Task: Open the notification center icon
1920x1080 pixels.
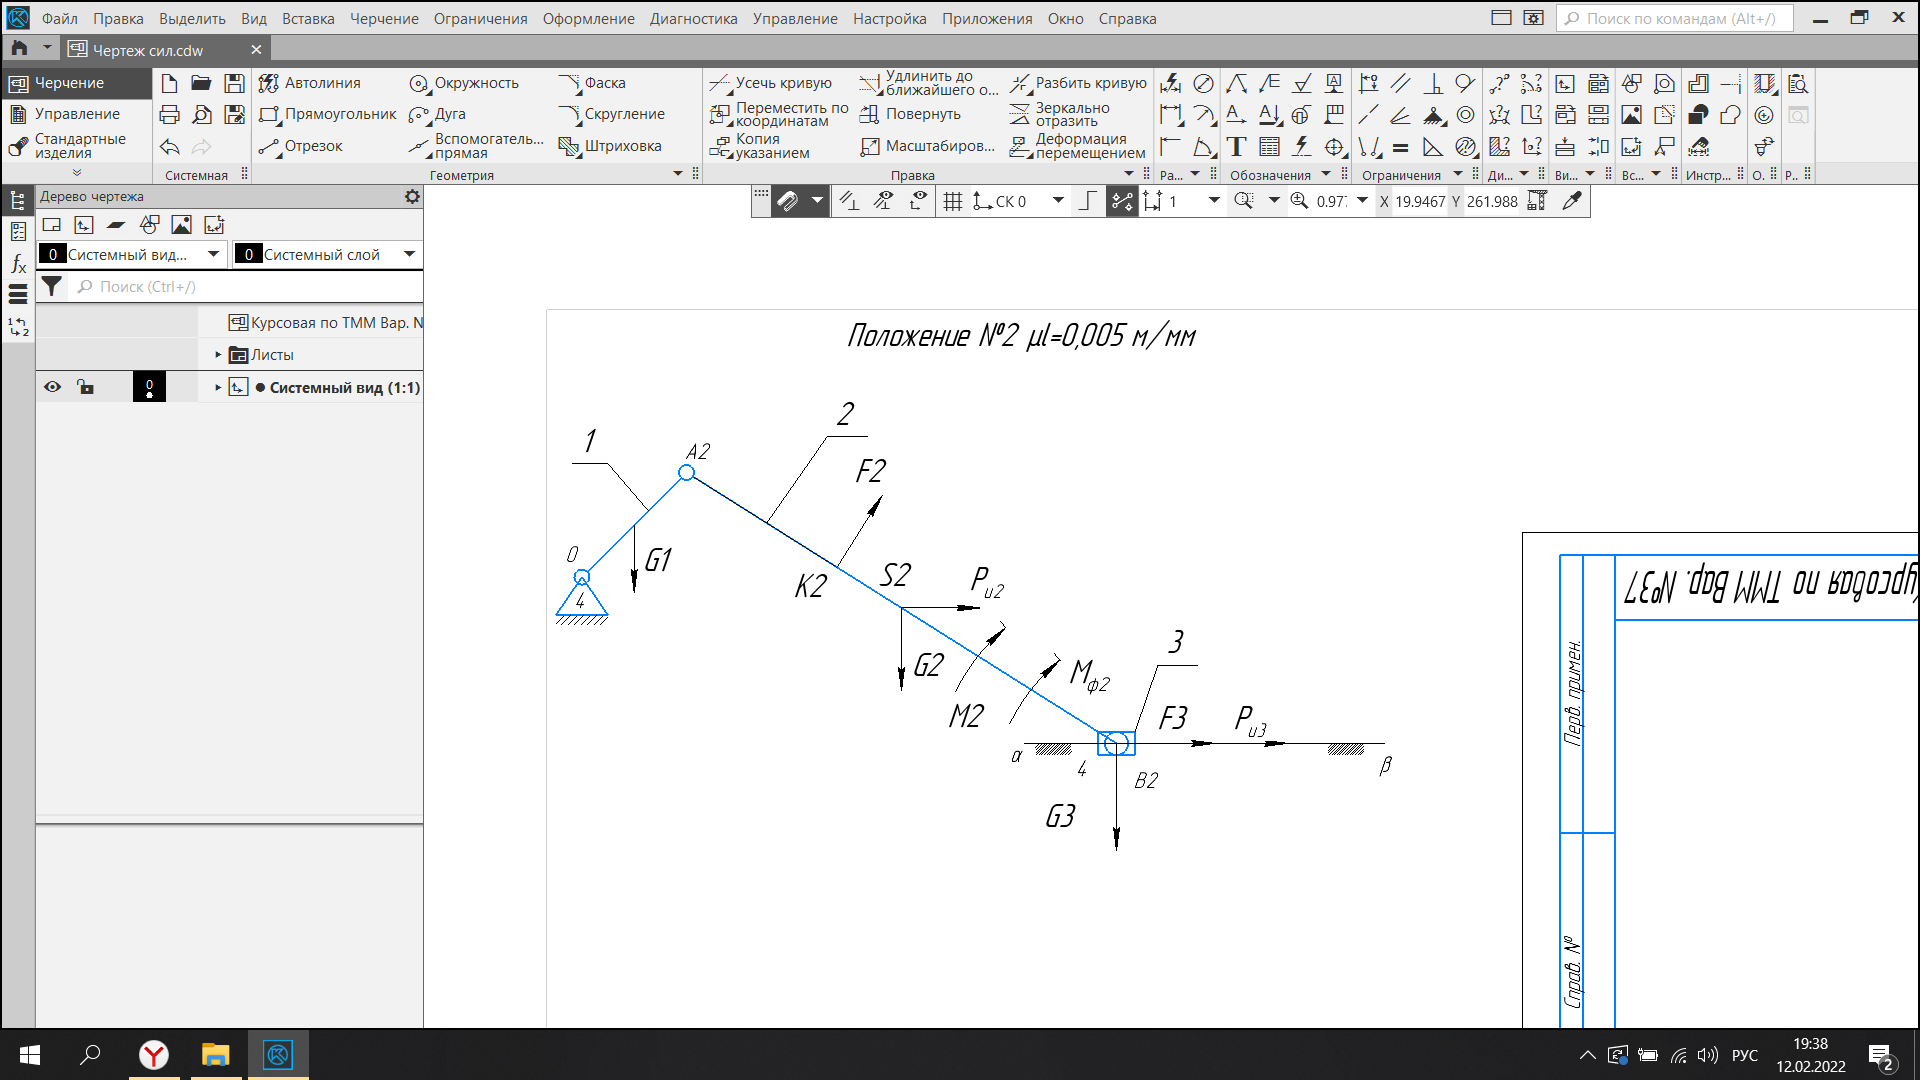Action: (1881, 1055)
